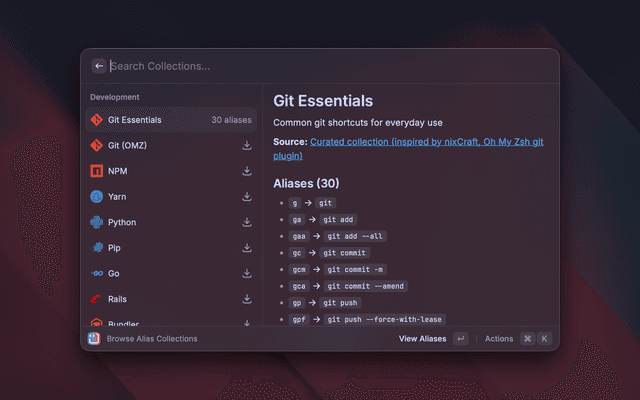Download the Git (OMZ) collection
This screenshot has height=400, width=640.
(247, 145)
